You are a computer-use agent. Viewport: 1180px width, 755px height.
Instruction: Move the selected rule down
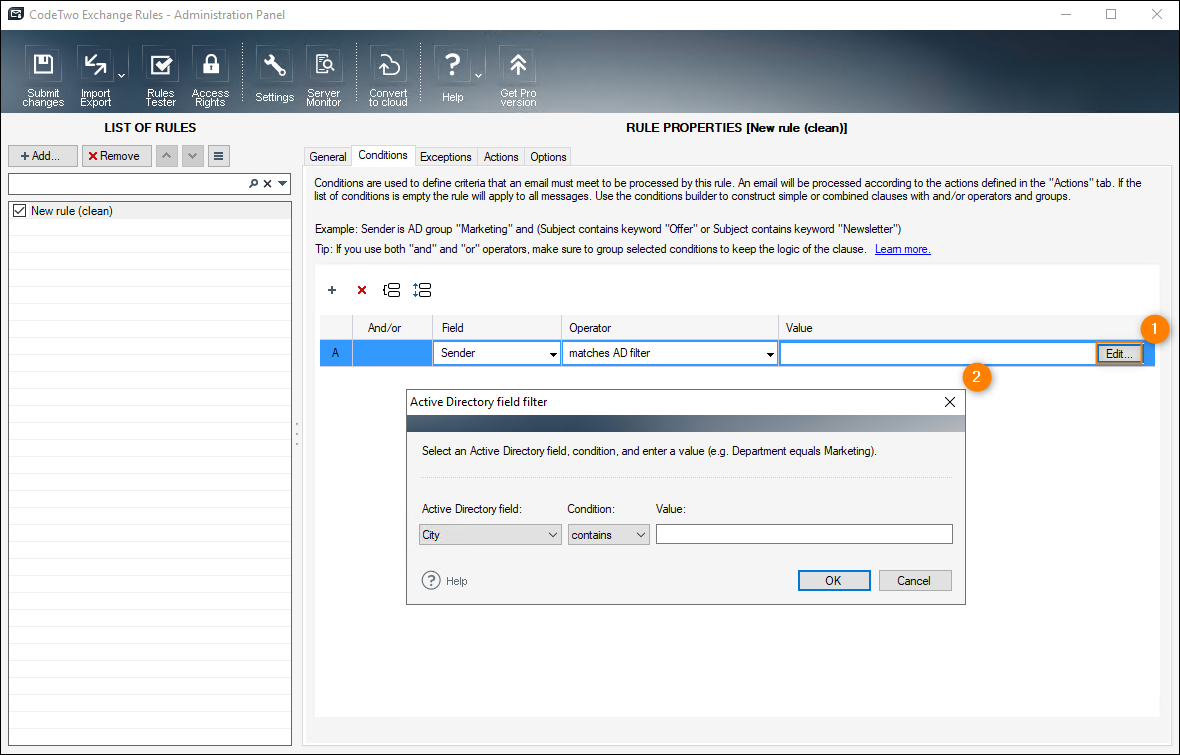click(193, 156)
